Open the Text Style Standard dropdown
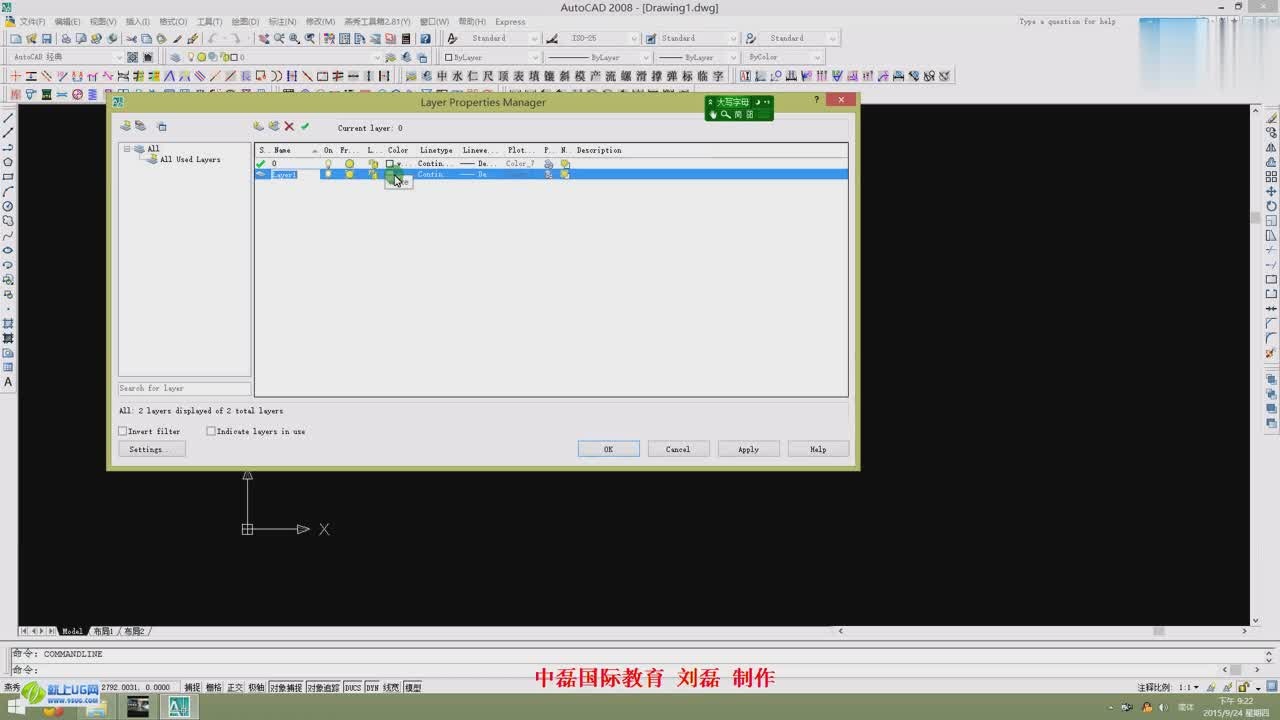The height and width of the screenshot is (720, 1280). [534, 38]
